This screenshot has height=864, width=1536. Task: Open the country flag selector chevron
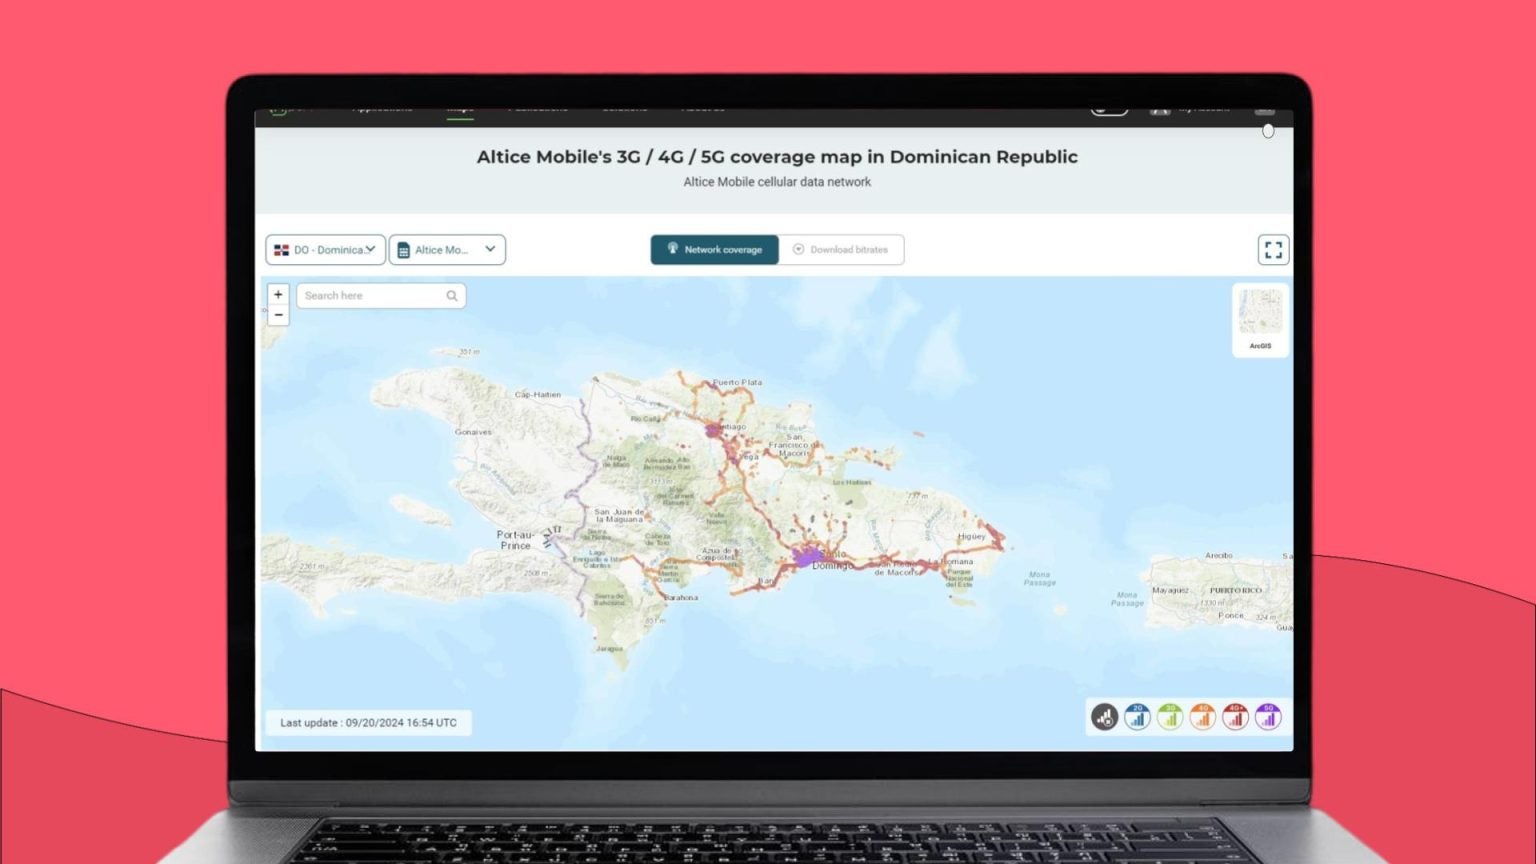371,249
